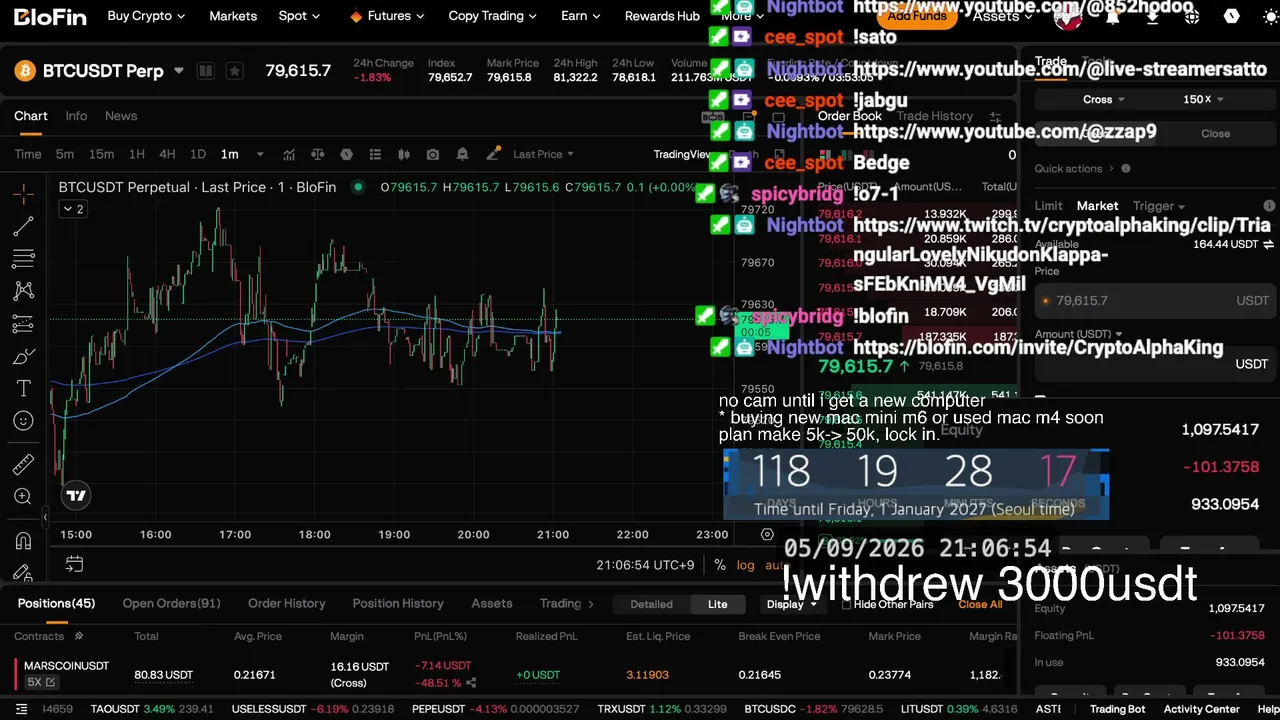Open chart scale settings gear icon
The height and width of the screenshot is (720, 1280).
(767, 534)
